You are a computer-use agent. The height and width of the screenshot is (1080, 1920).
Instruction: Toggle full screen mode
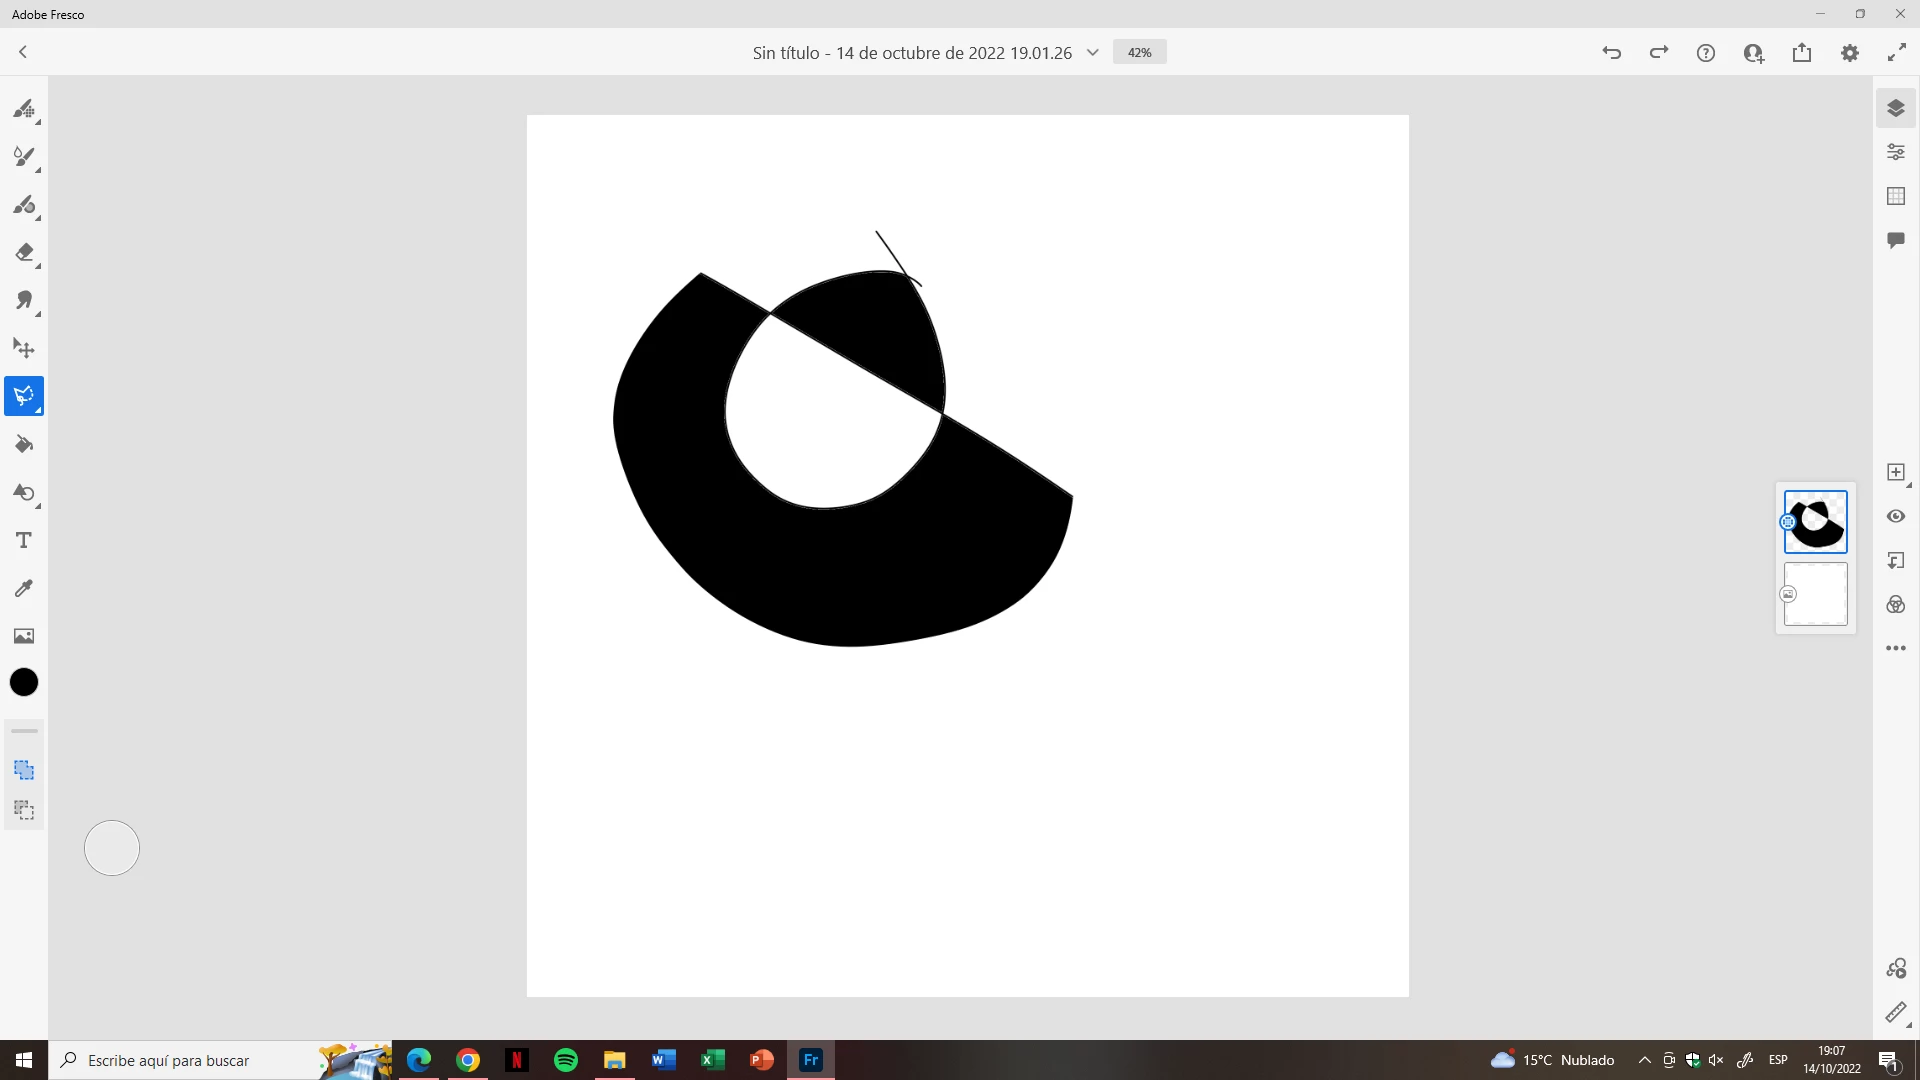pyautogui.click(x=1896, y=53)
